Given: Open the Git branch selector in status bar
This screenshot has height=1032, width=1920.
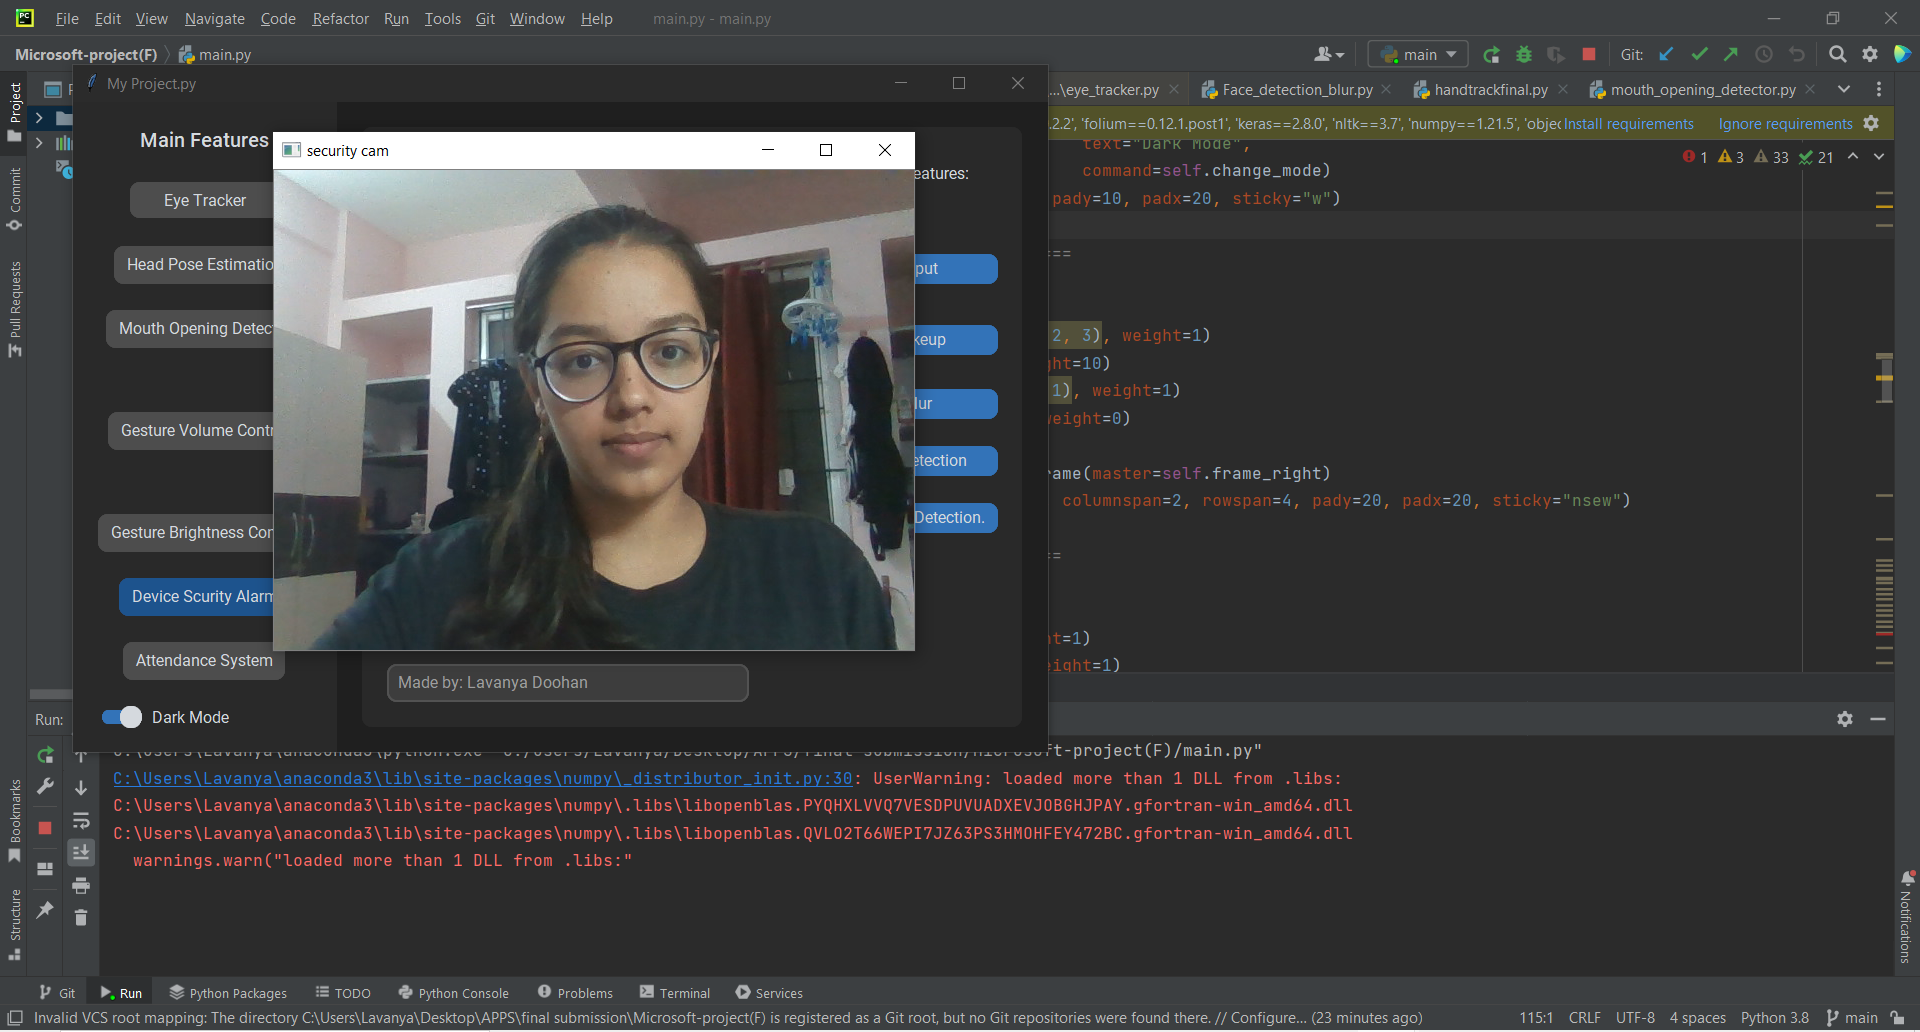Looking at the screenshot, I should tap(1851, 1017).
